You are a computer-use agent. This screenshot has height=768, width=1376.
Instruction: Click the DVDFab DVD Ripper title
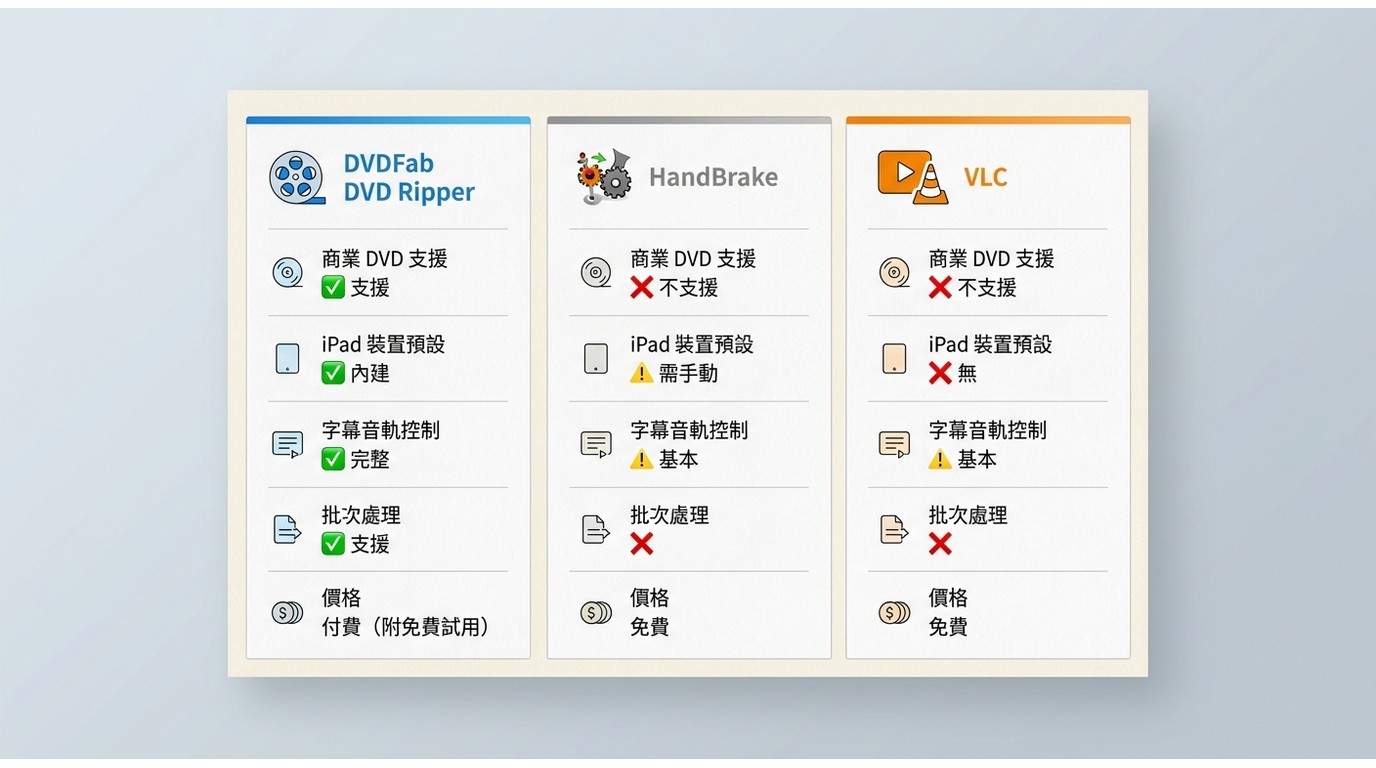pyautogui.click(x=409, y=178)
